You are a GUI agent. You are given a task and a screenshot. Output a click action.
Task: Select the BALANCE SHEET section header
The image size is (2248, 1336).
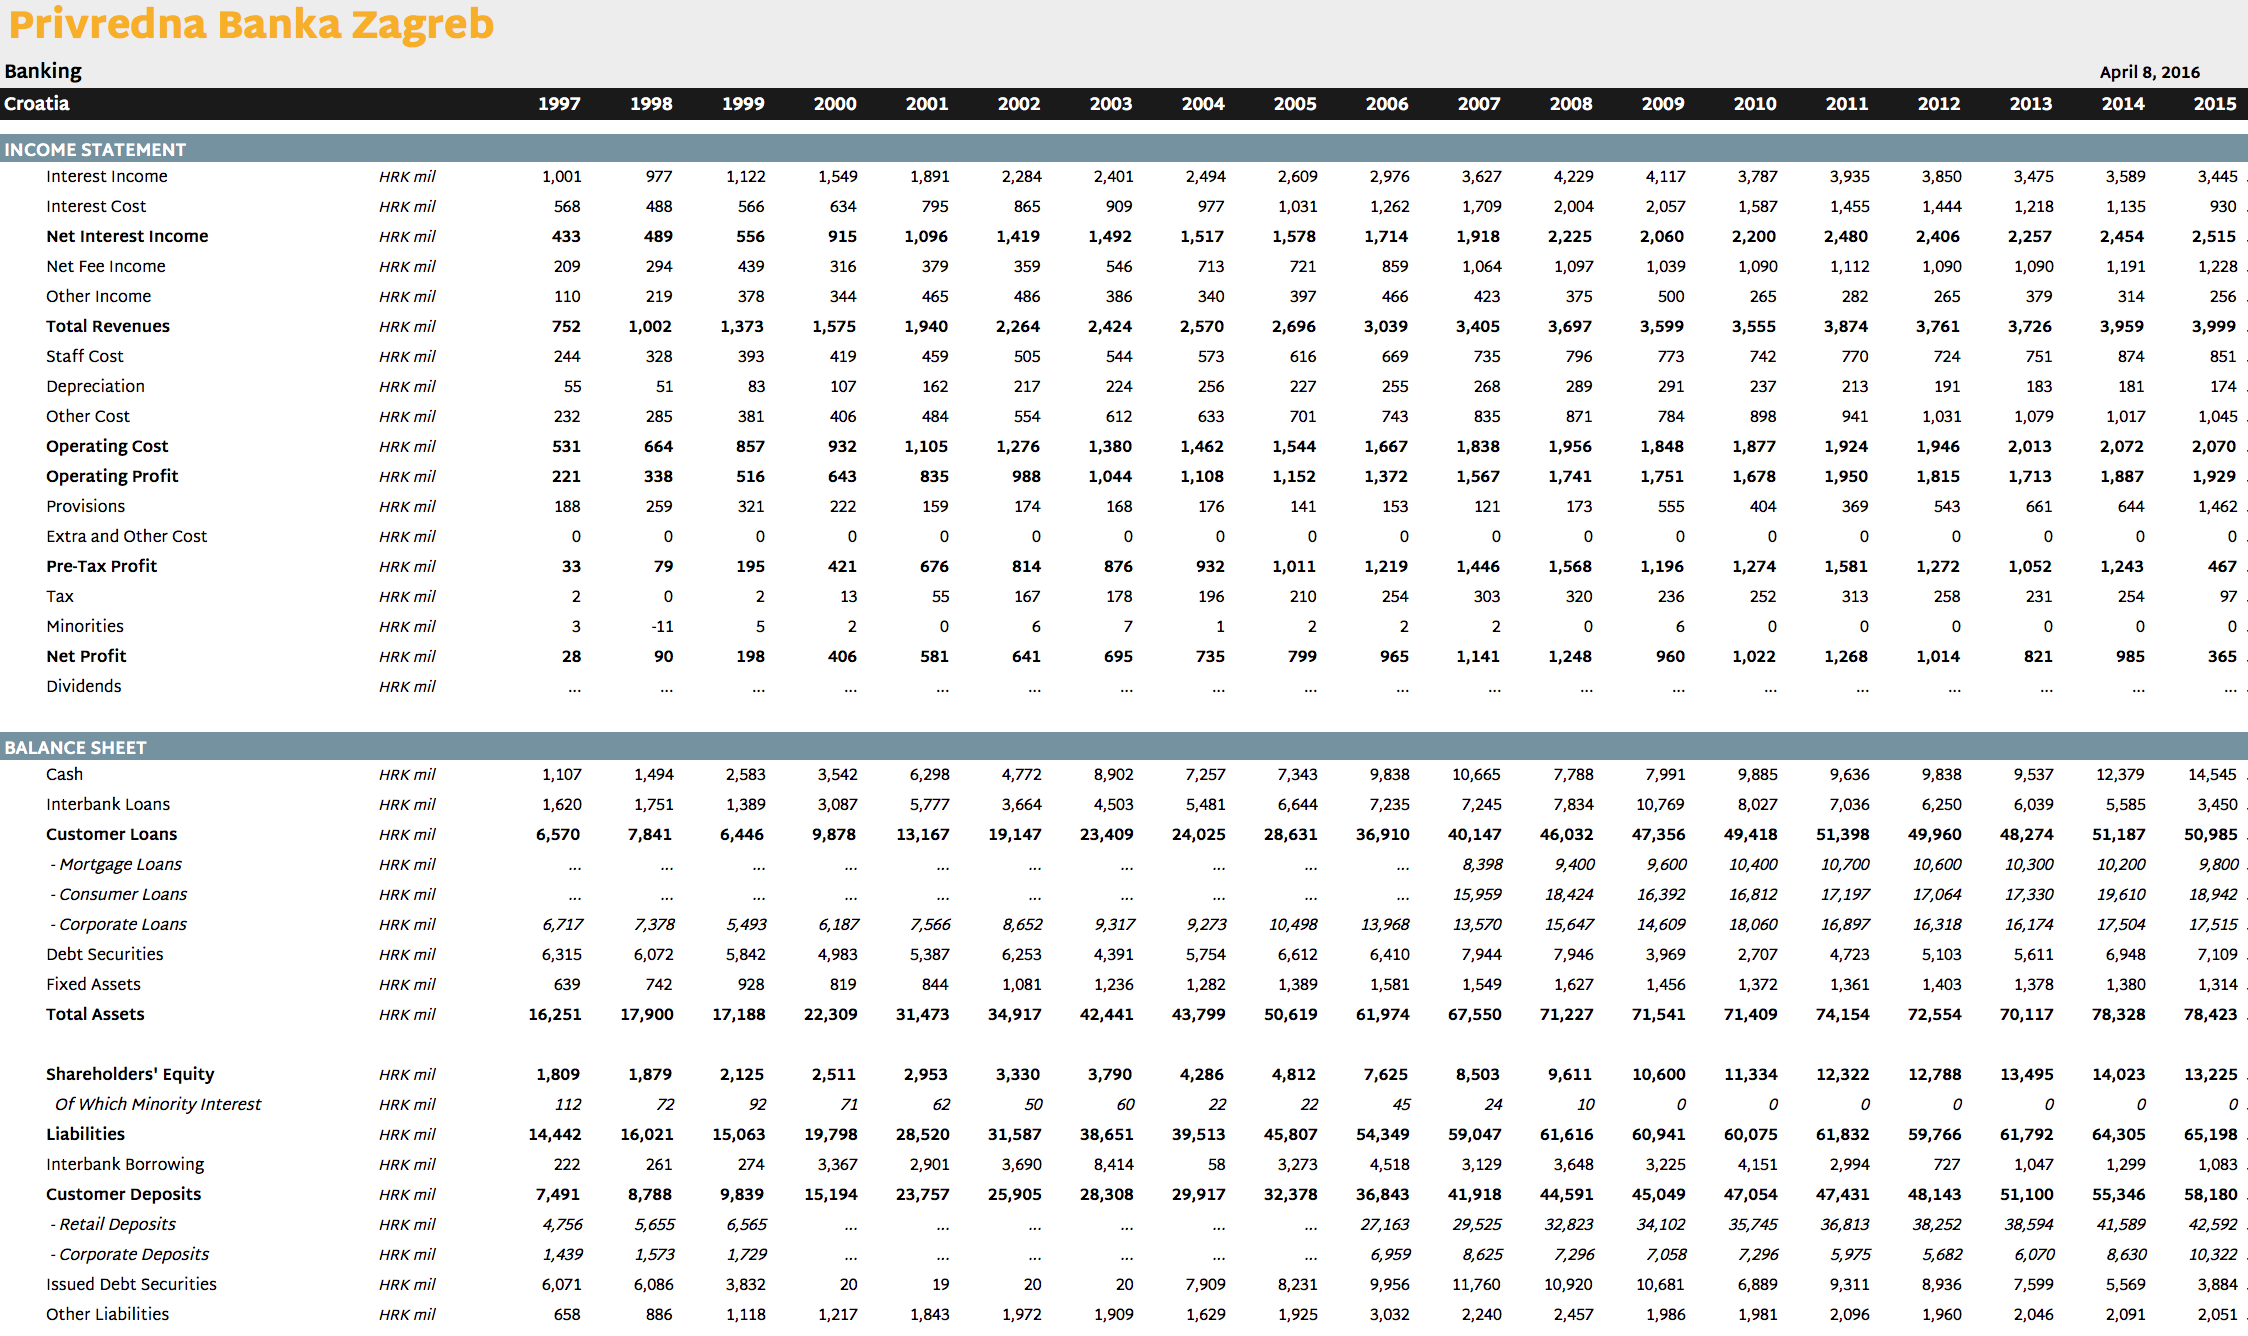point(75,747)
